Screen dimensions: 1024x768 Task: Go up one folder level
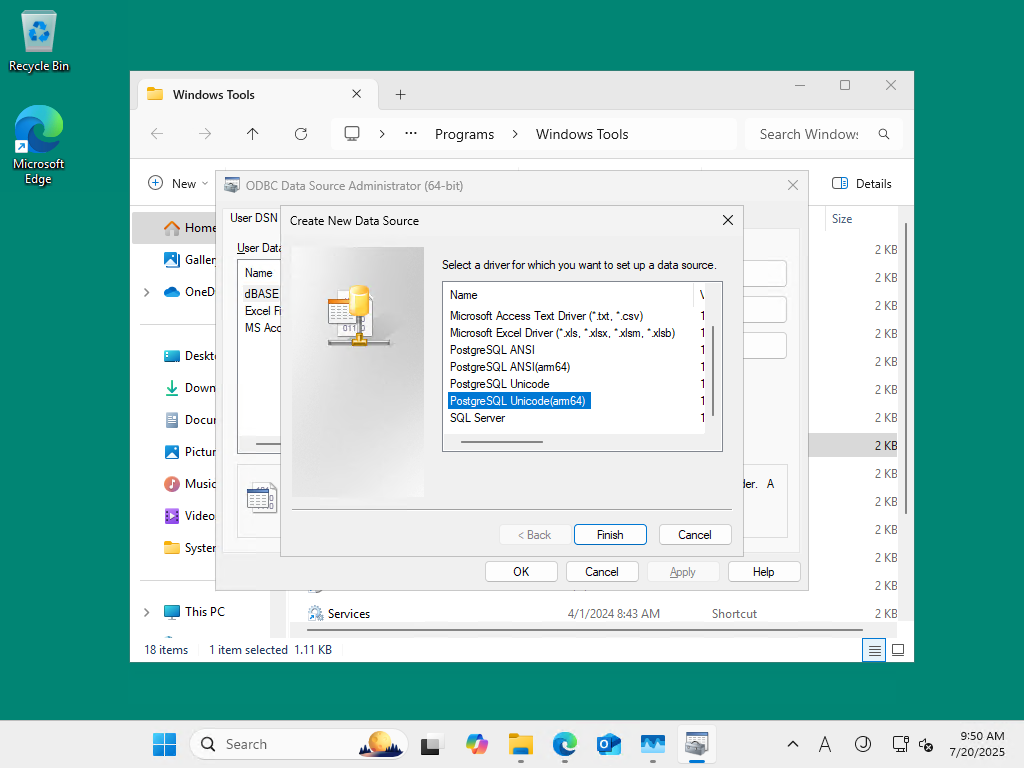point(253,134)
